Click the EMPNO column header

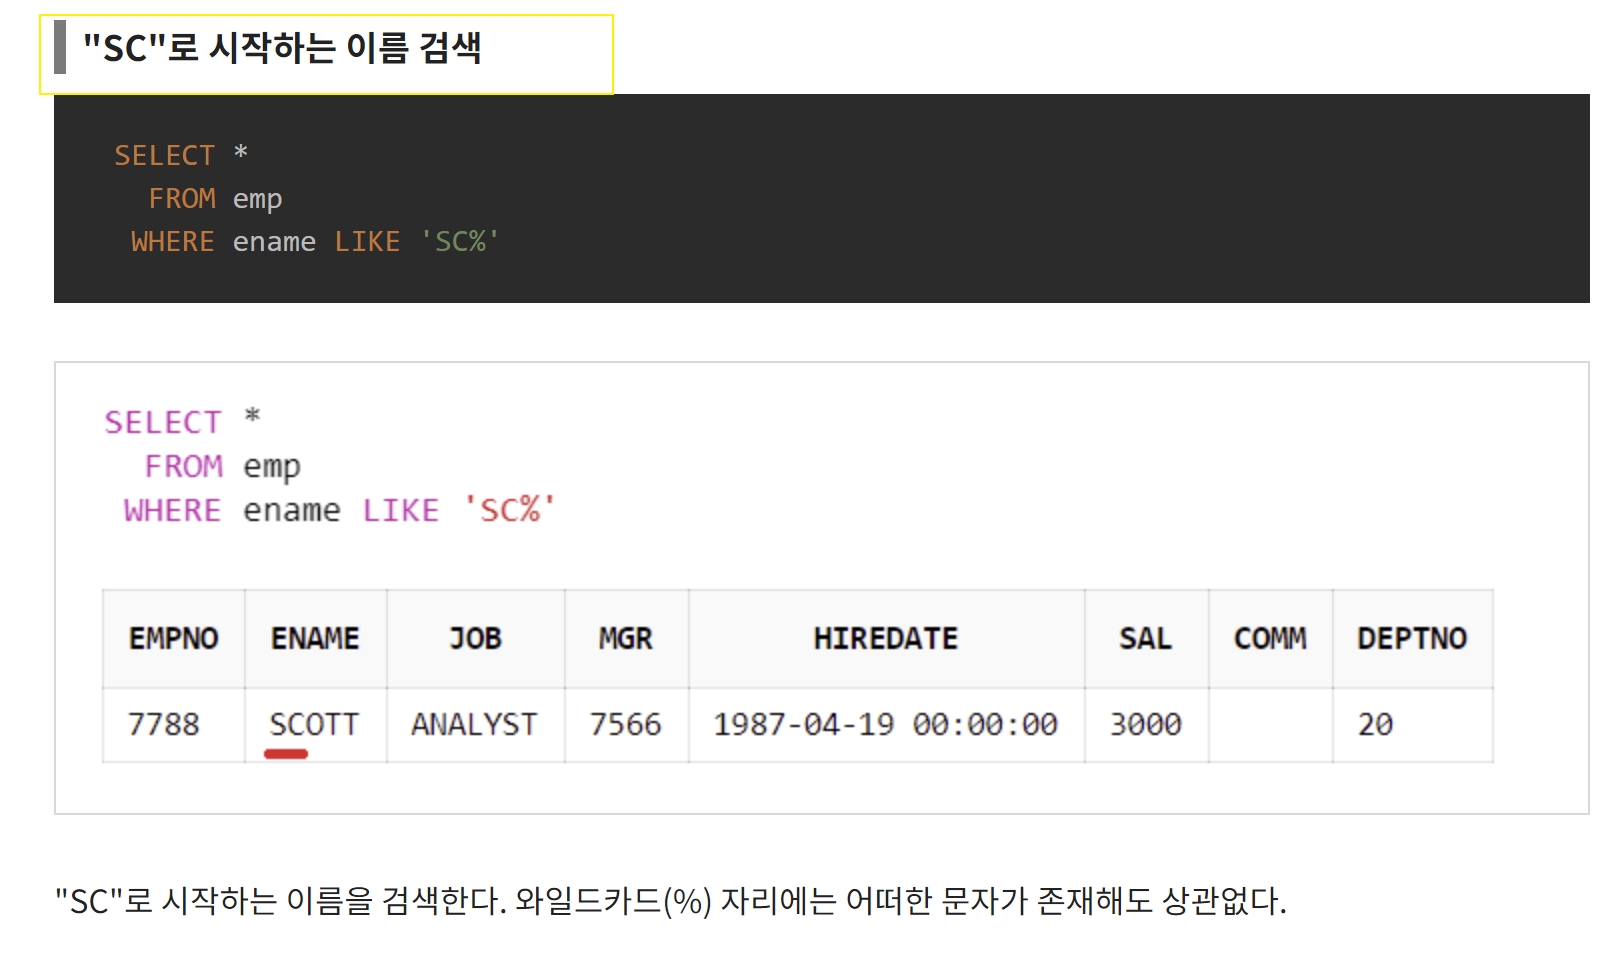click(174, 639)
